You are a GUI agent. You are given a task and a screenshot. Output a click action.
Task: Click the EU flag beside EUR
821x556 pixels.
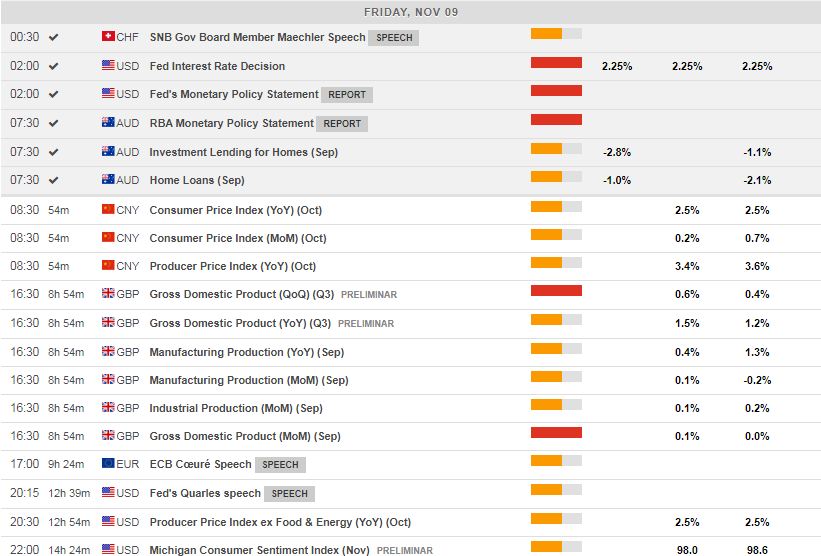[108, 464]
